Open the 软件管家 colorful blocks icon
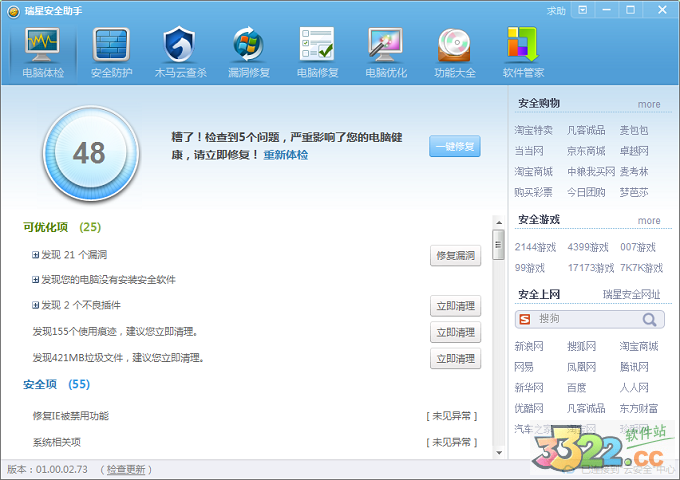680x480 pixels. click(523, 44)
